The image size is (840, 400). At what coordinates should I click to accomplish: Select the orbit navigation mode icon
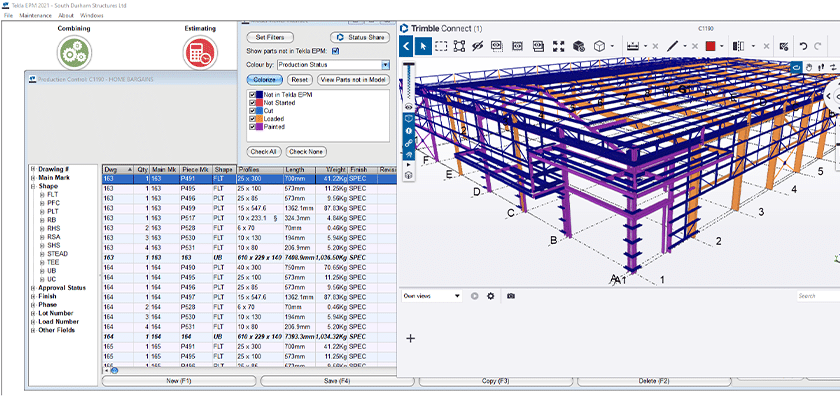click(796, 67)
